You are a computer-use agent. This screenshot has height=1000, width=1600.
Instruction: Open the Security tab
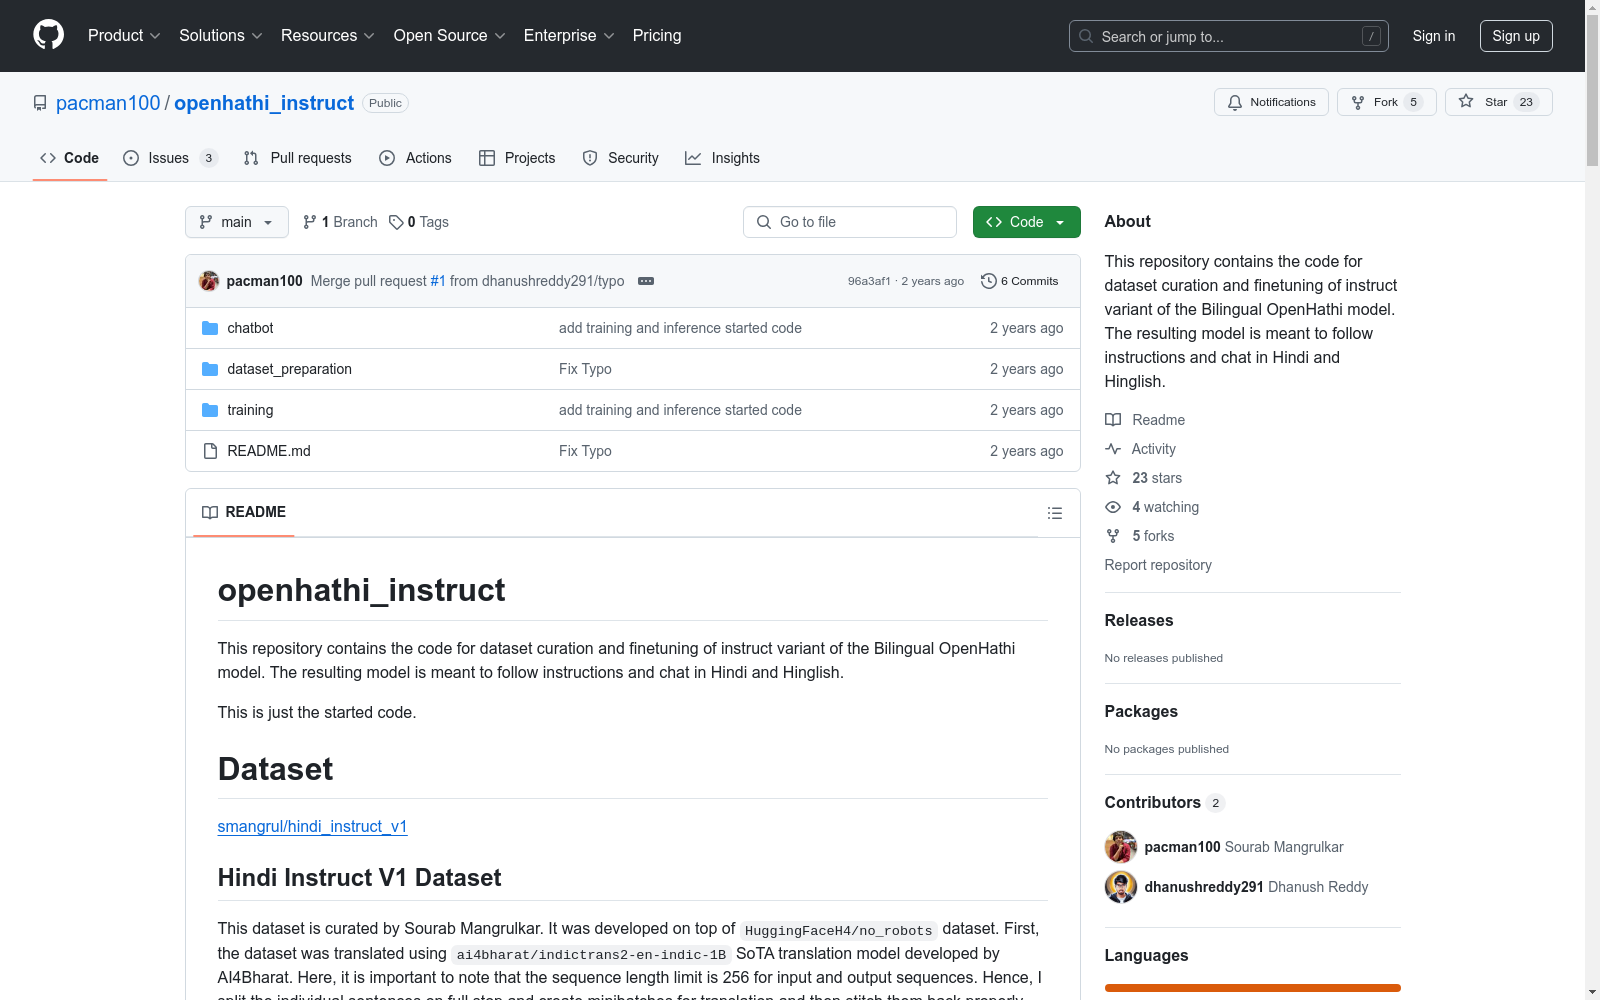(621, 158)
